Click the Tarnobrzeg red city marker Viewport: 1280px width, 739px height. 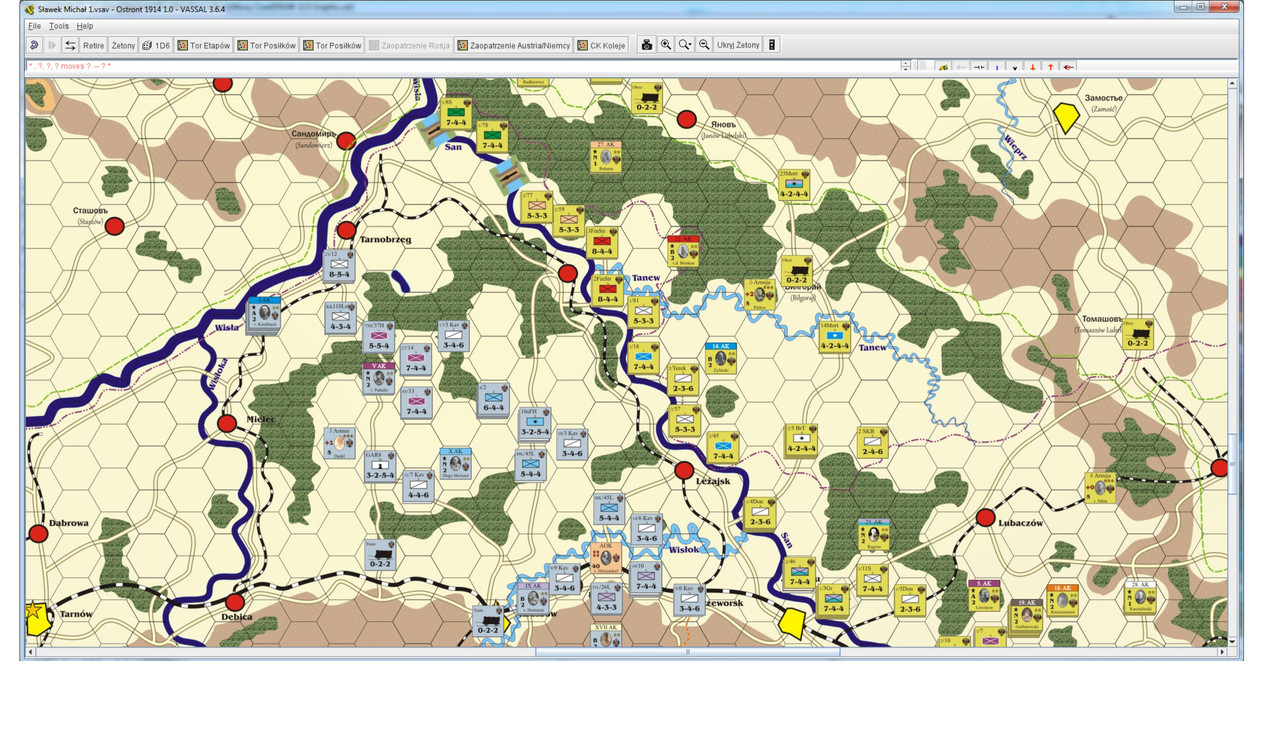click(x=346, y=230)
